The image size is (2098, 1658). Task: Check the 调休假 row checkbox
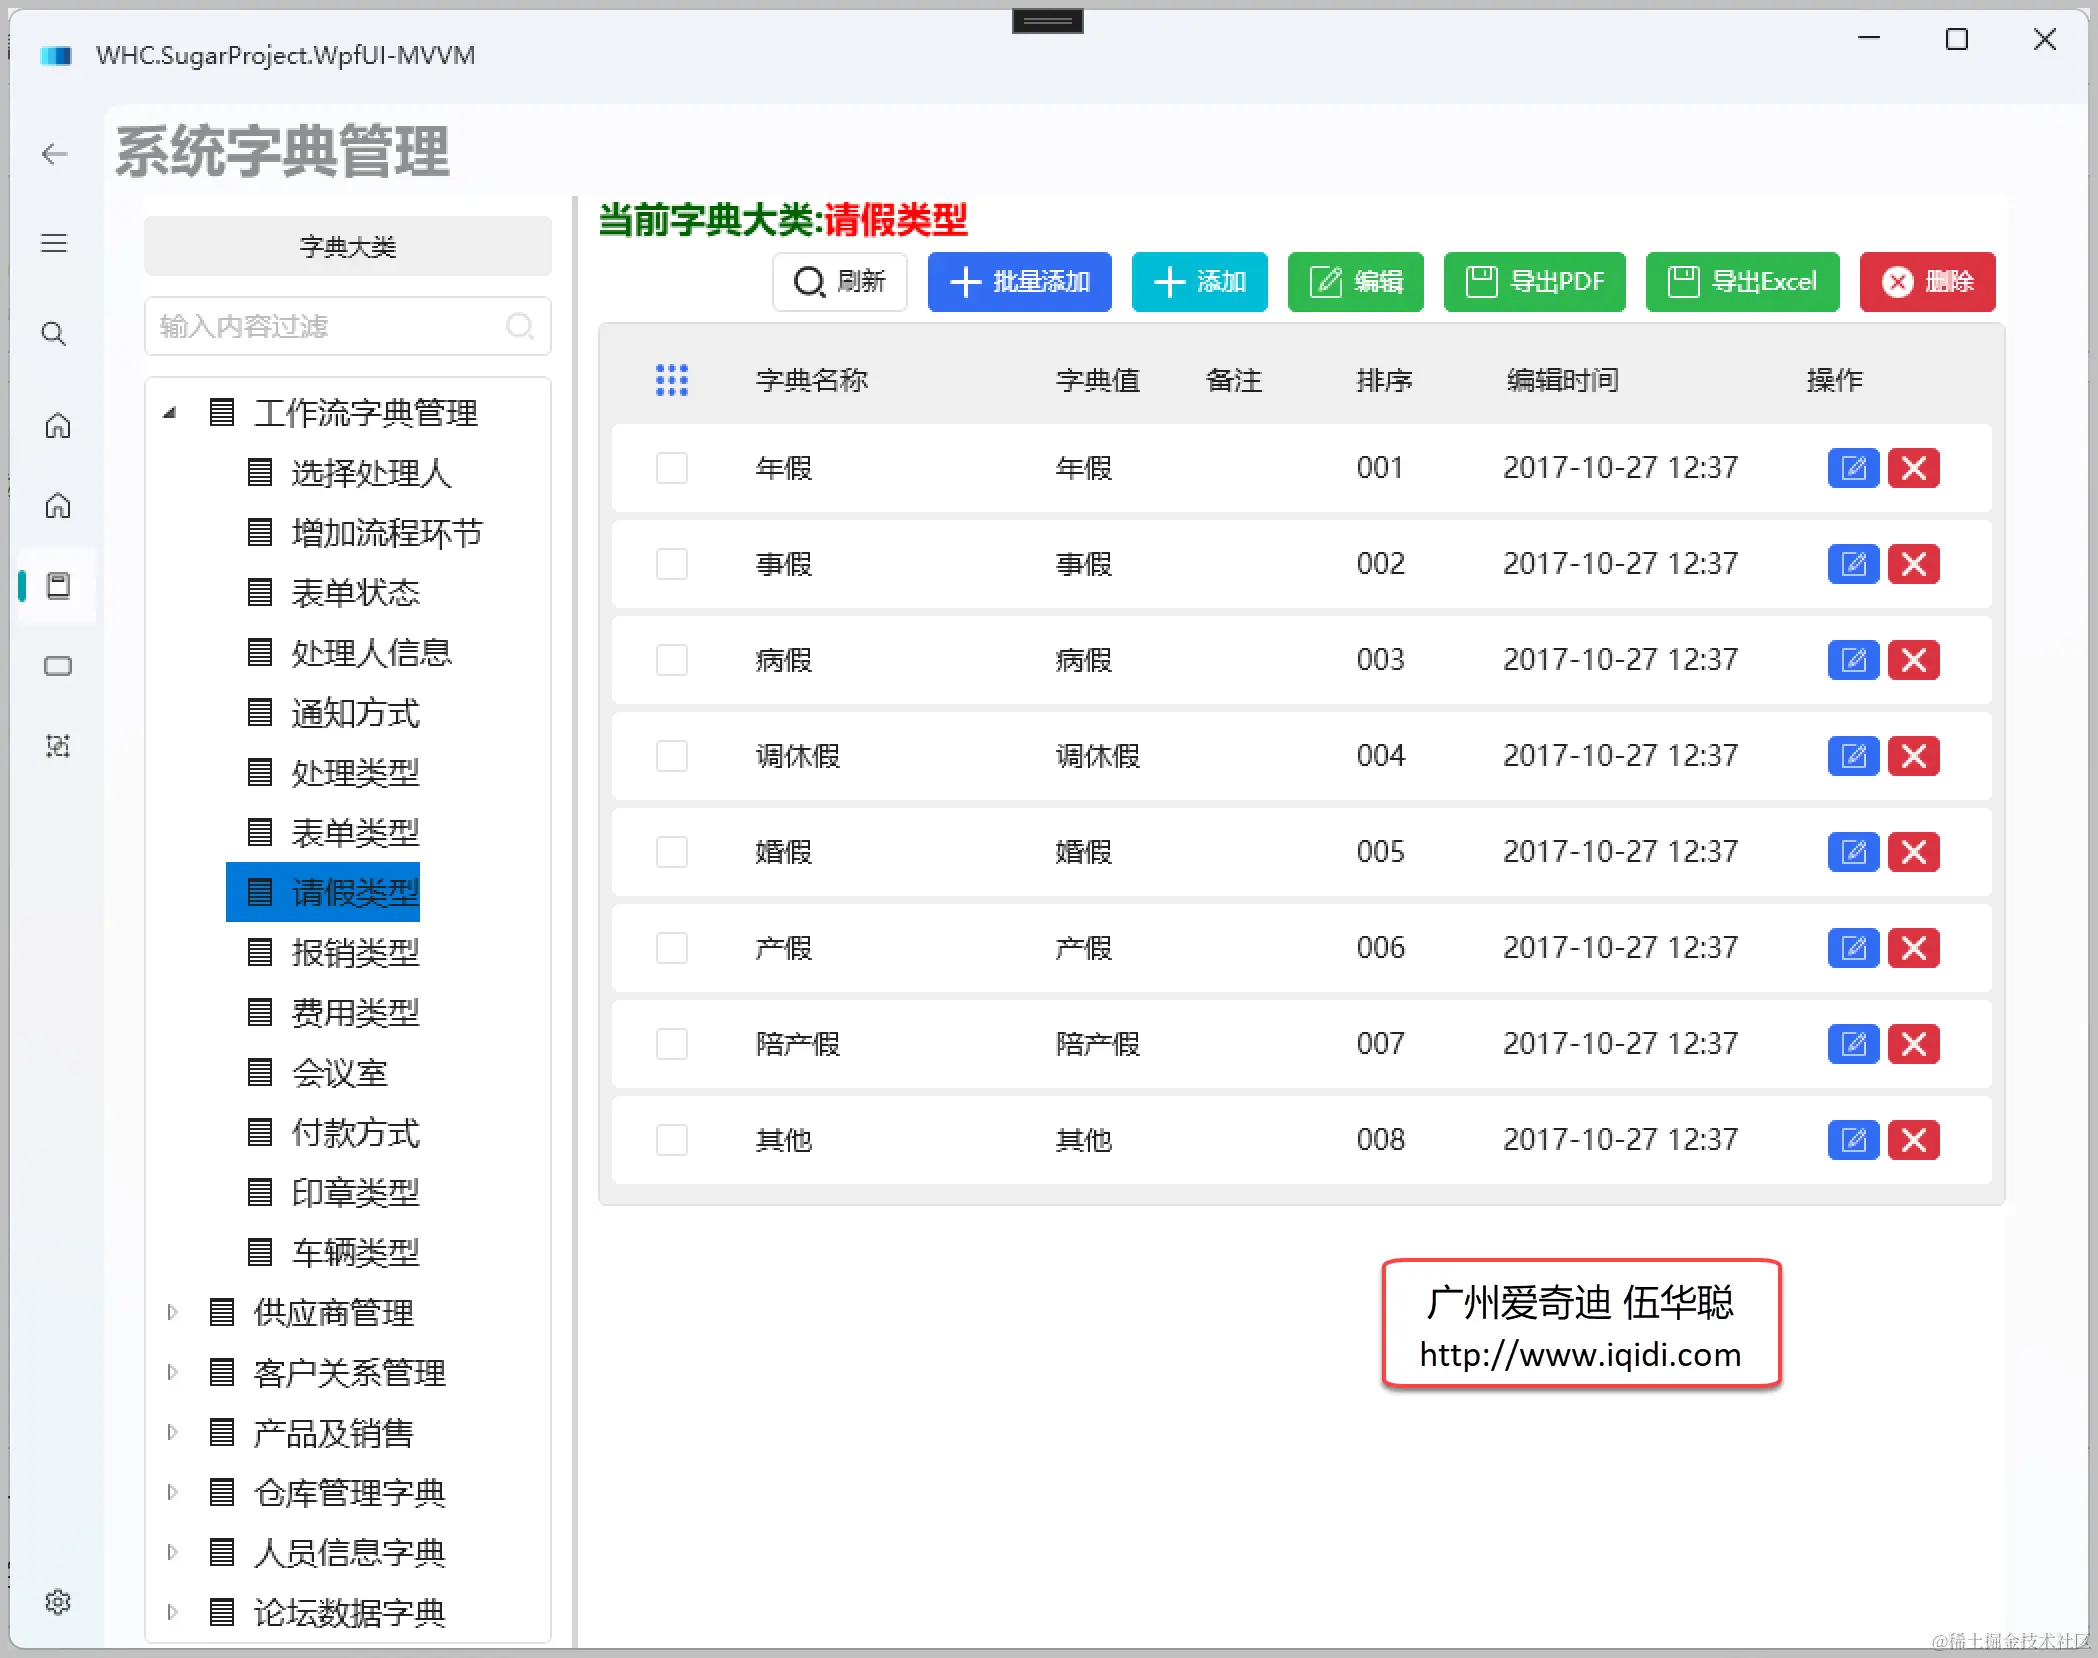tap(672, 756)
